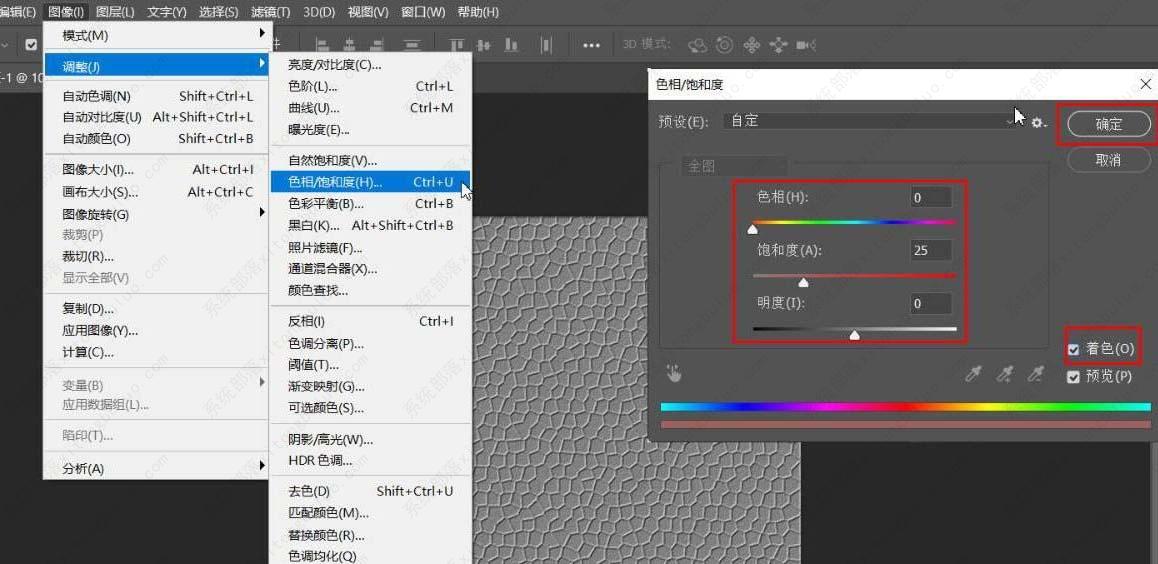The height and width of the screenshot is (564, 1158).
Task: Uncheck the 预览(P) preview checkbox
Action: (1074, 377)
